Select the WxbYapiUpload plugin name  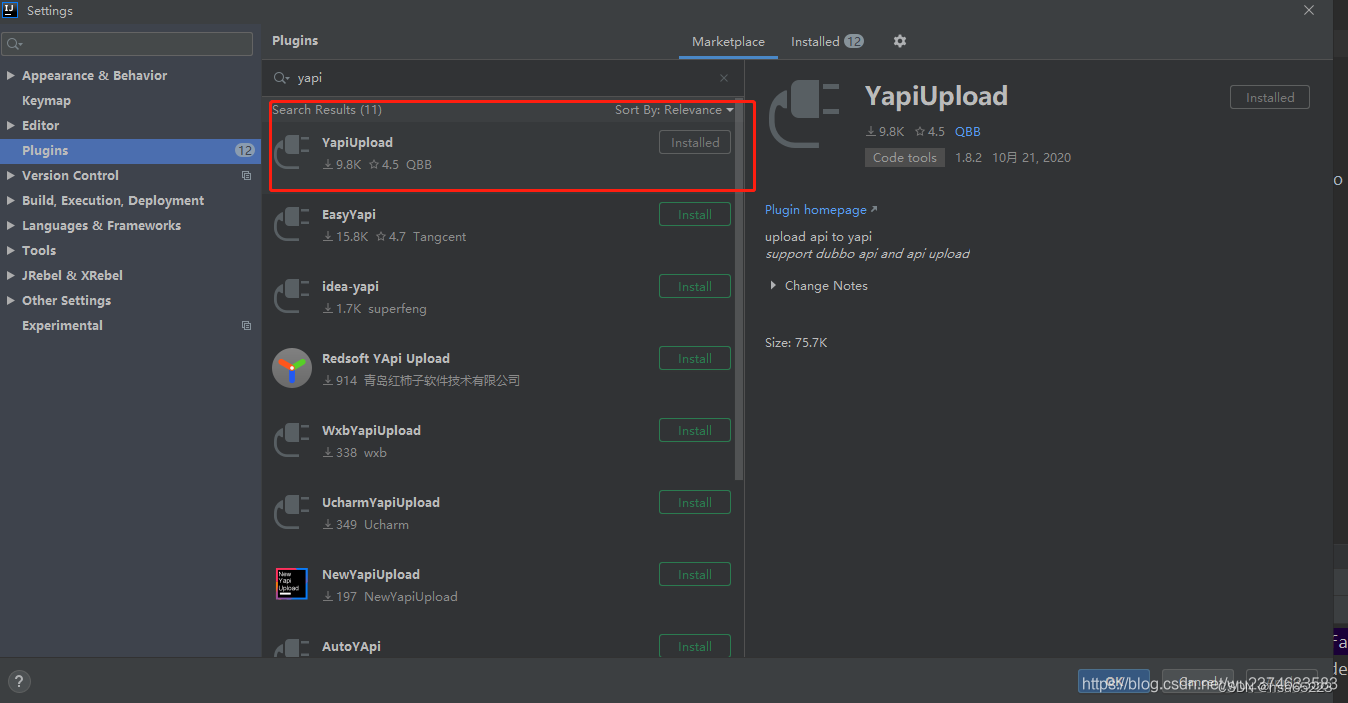(371, 431)
